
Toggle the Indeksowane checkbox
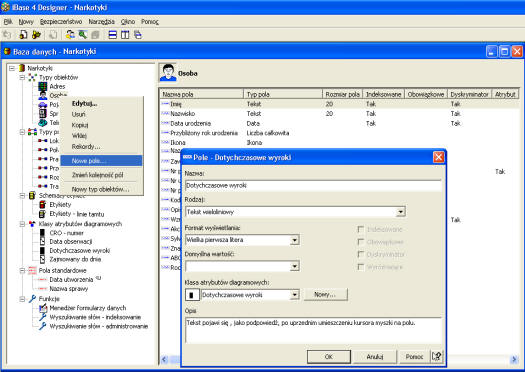tap(361, 229)
